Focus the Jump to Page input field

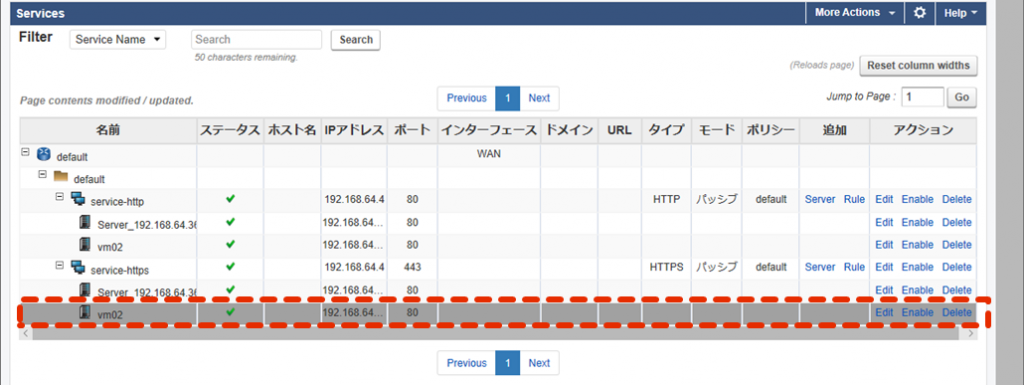tap(923, 97)
